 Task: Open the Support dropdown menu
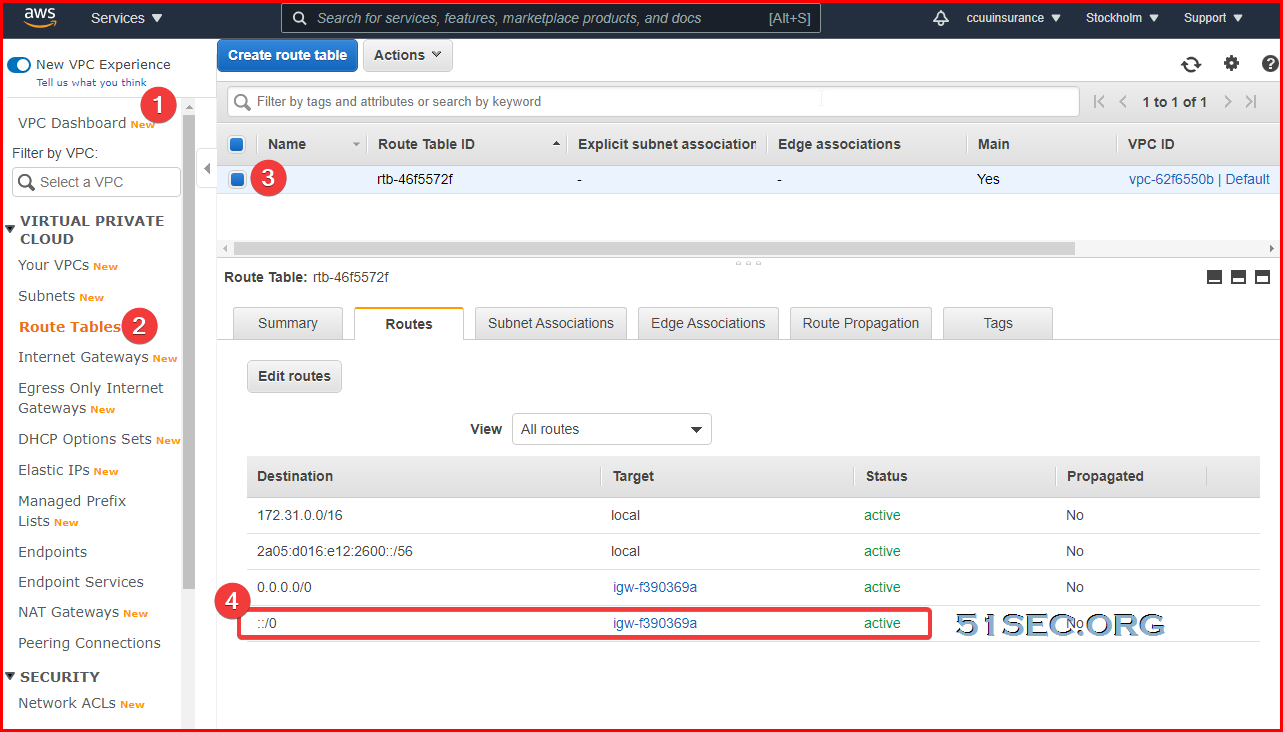[x=1213, y=18]
